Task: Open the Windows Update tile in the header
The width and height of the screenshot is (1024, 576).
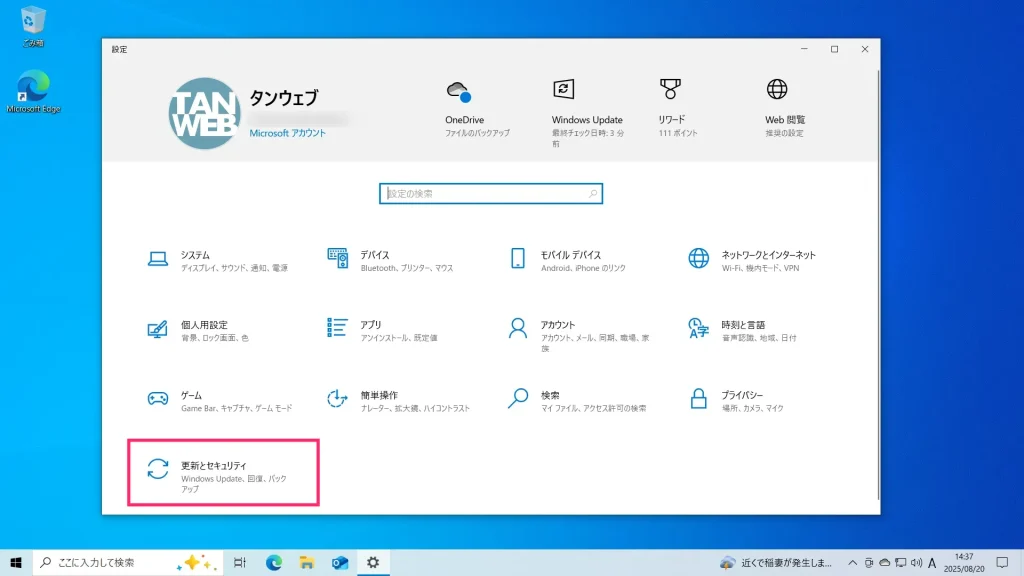Action: click(587, 113)
